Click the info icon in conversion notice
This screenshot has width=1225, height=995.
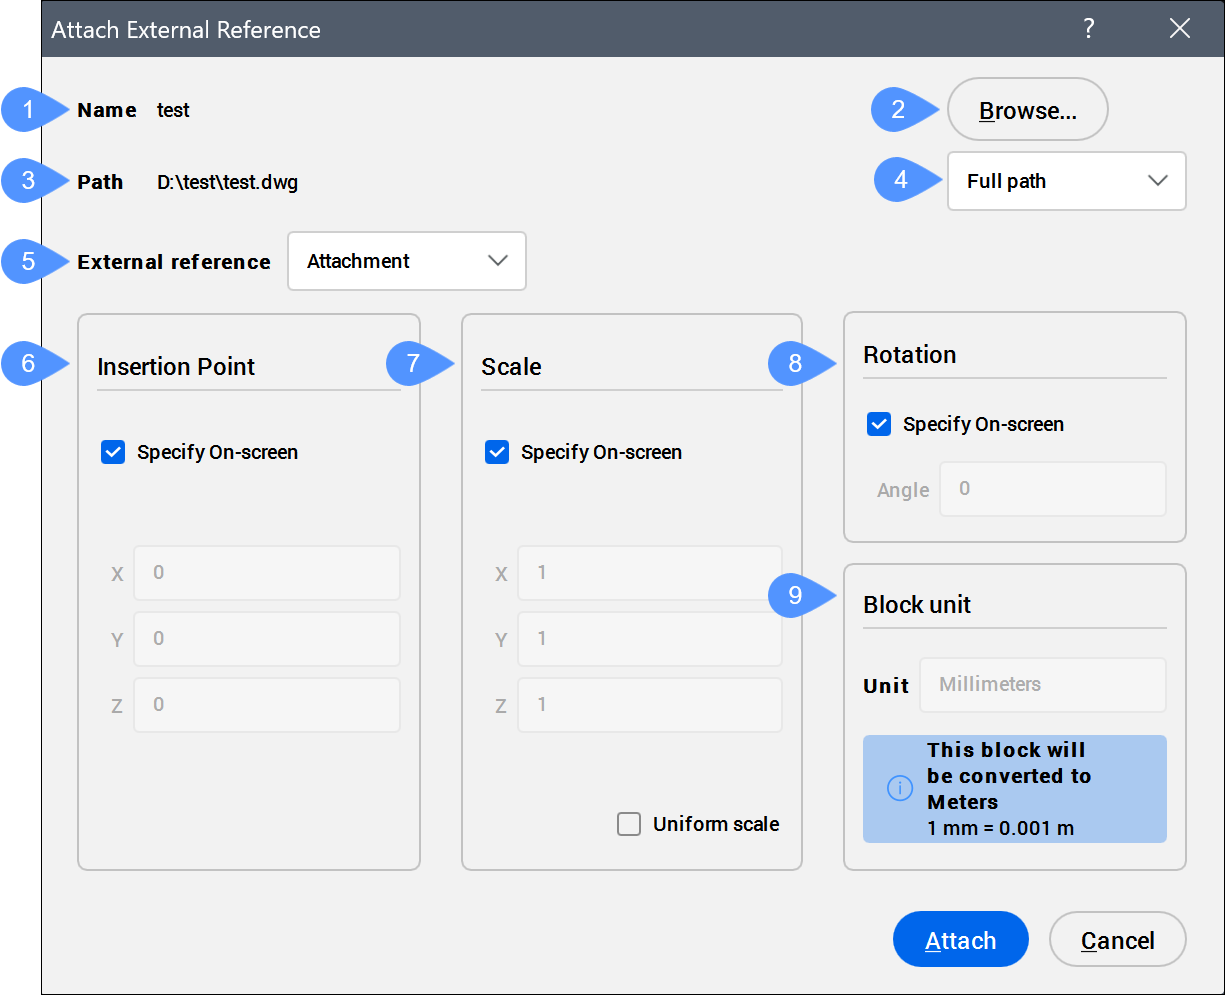point(900,789)
